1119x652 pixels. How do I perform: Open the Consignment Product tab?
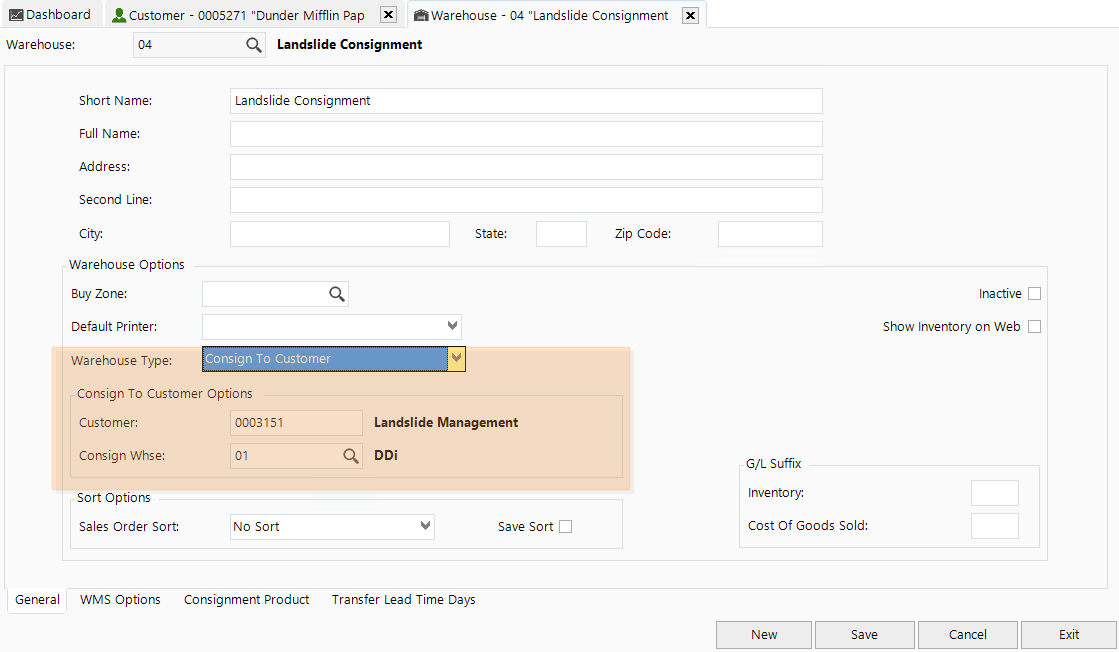tap(246, 600)
